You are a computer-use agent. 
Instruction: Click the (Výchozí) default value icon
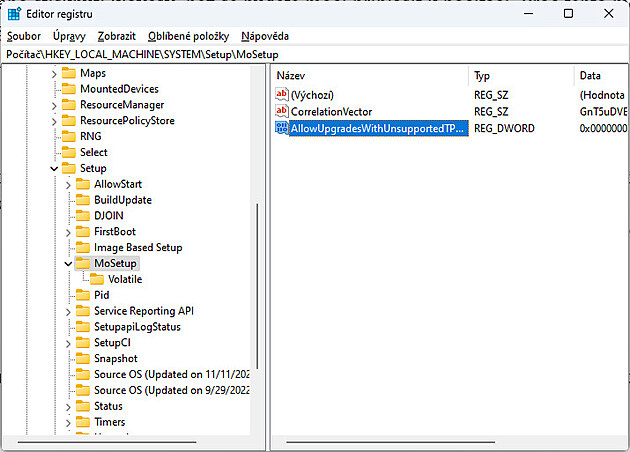coord(281,93)
